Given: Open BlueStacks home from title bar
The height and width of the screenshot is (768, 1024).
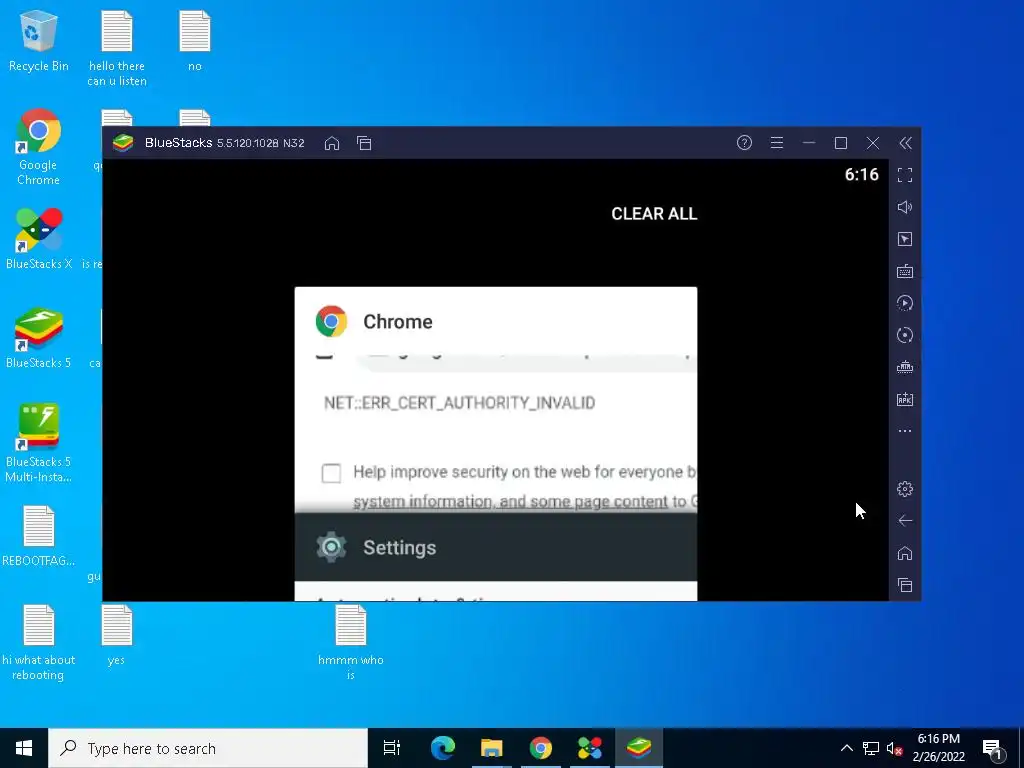Looking at the screenshot, I should 332,143.
